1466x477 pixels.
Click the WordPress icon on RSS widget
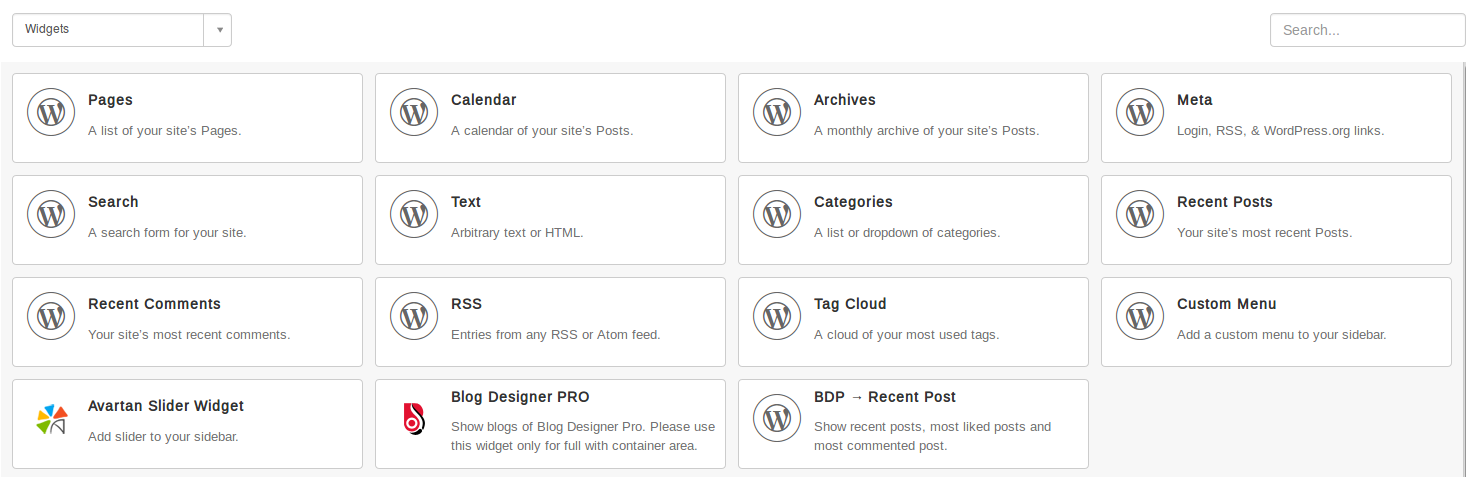(414, 316)
